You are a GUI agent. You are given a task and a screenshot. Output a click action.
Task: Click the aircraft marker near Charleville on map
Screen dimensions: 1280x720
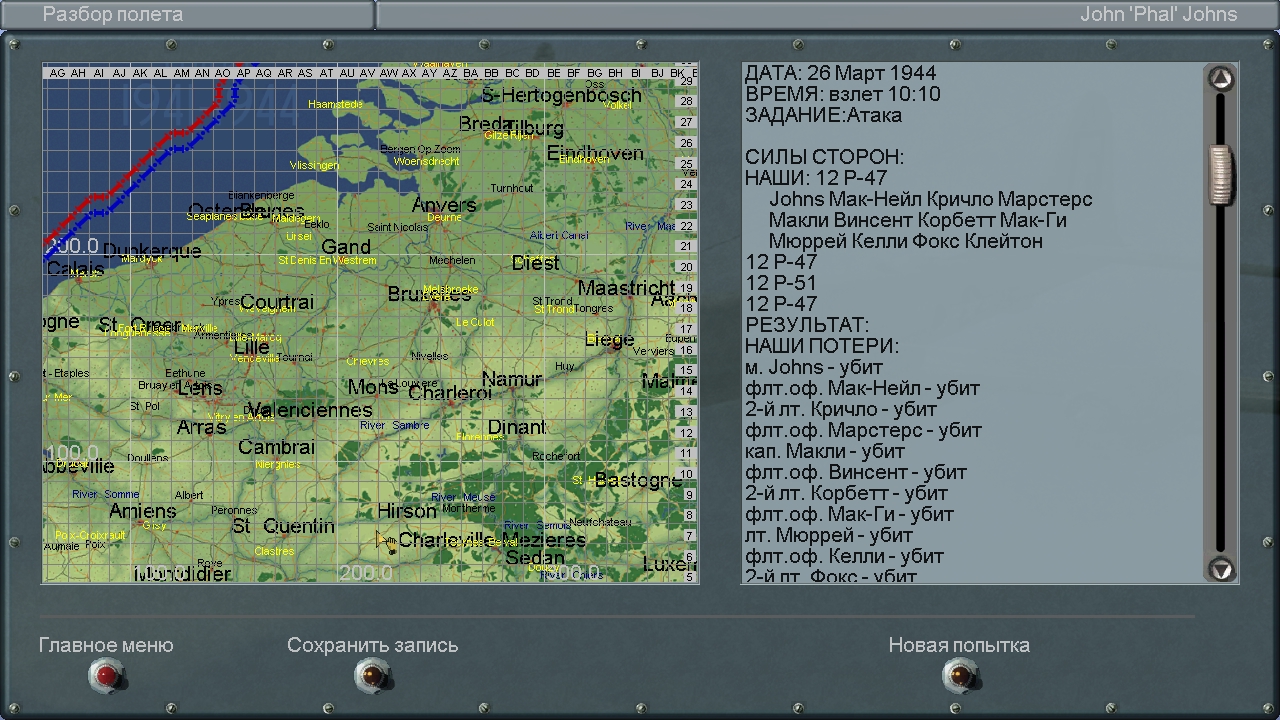click(x=386, y=542)
